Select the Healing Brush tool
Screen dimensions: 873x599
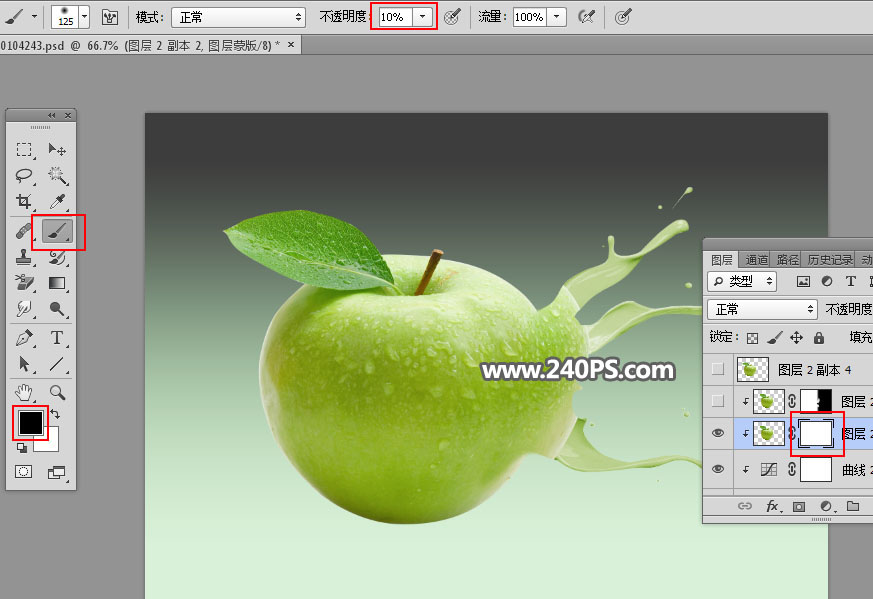click(x=24, y=231)
